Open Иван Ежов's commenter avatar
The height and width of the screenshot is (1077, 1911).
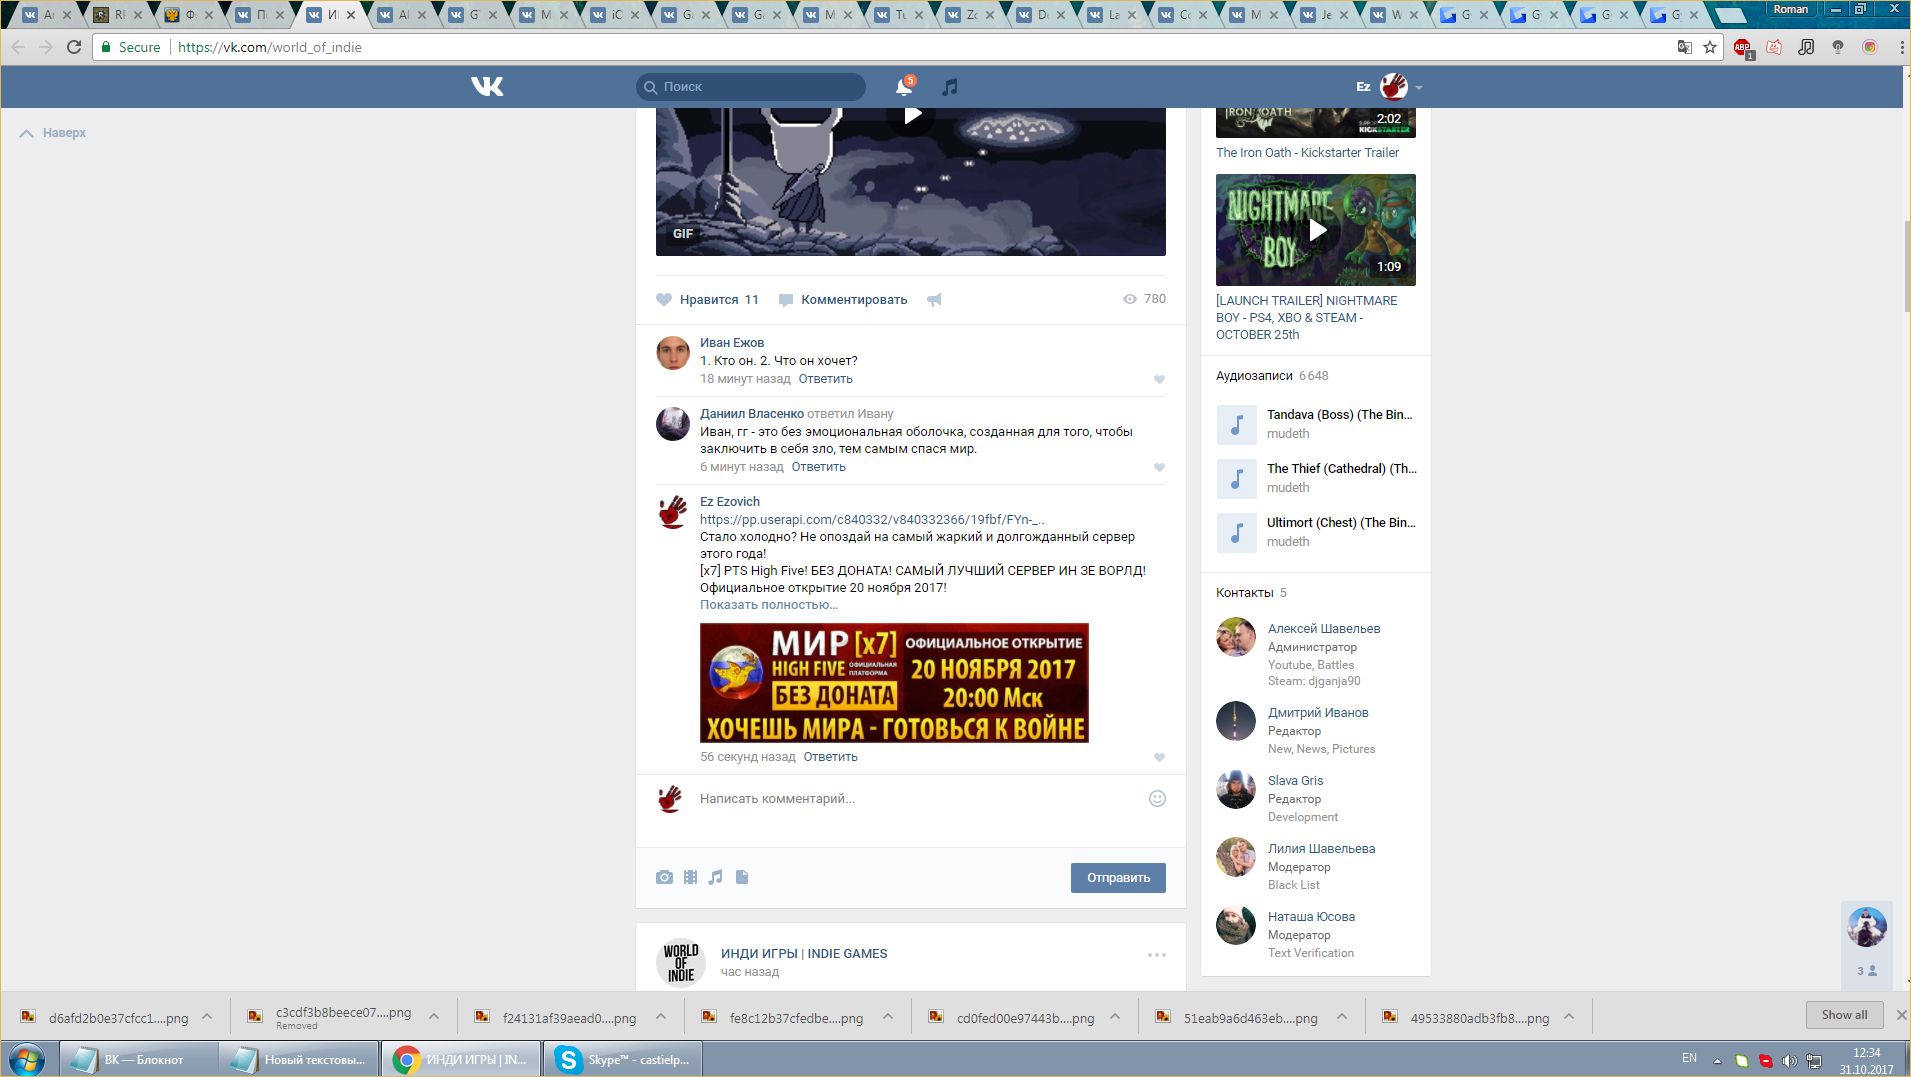pos(673,353)
